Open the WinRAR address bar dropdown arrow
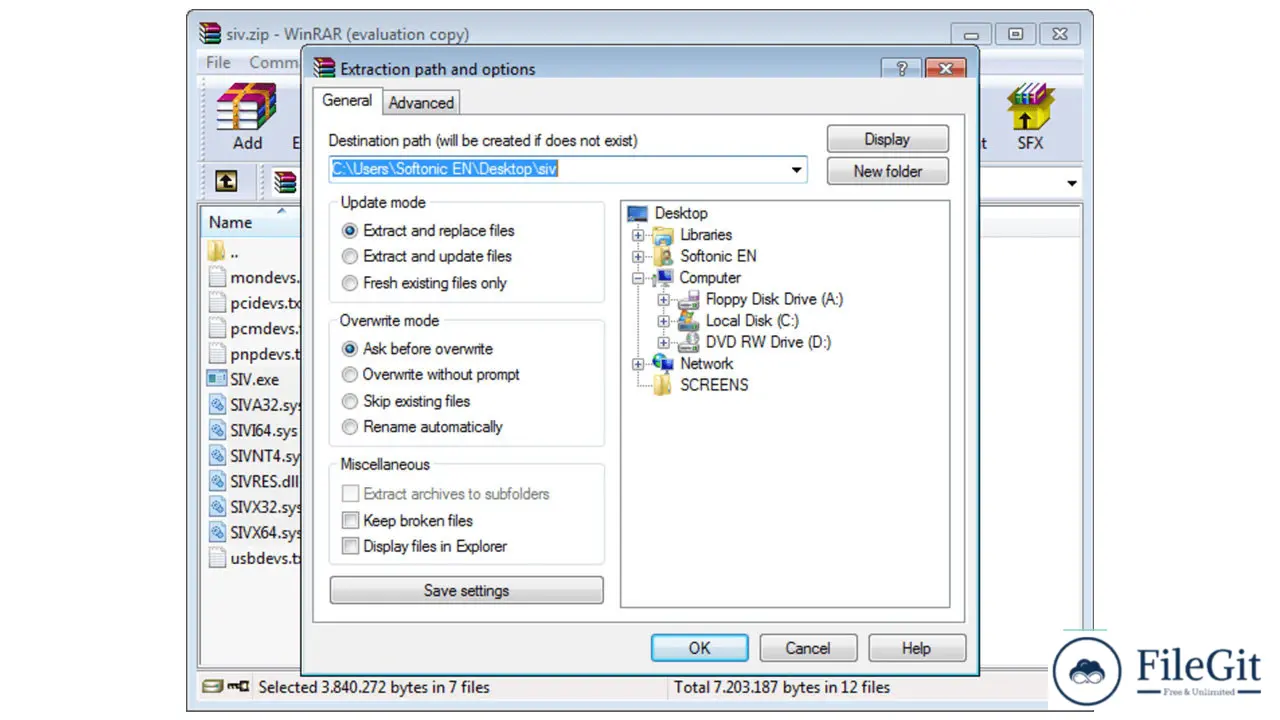1280x720 pixels. click(1072, 183)
